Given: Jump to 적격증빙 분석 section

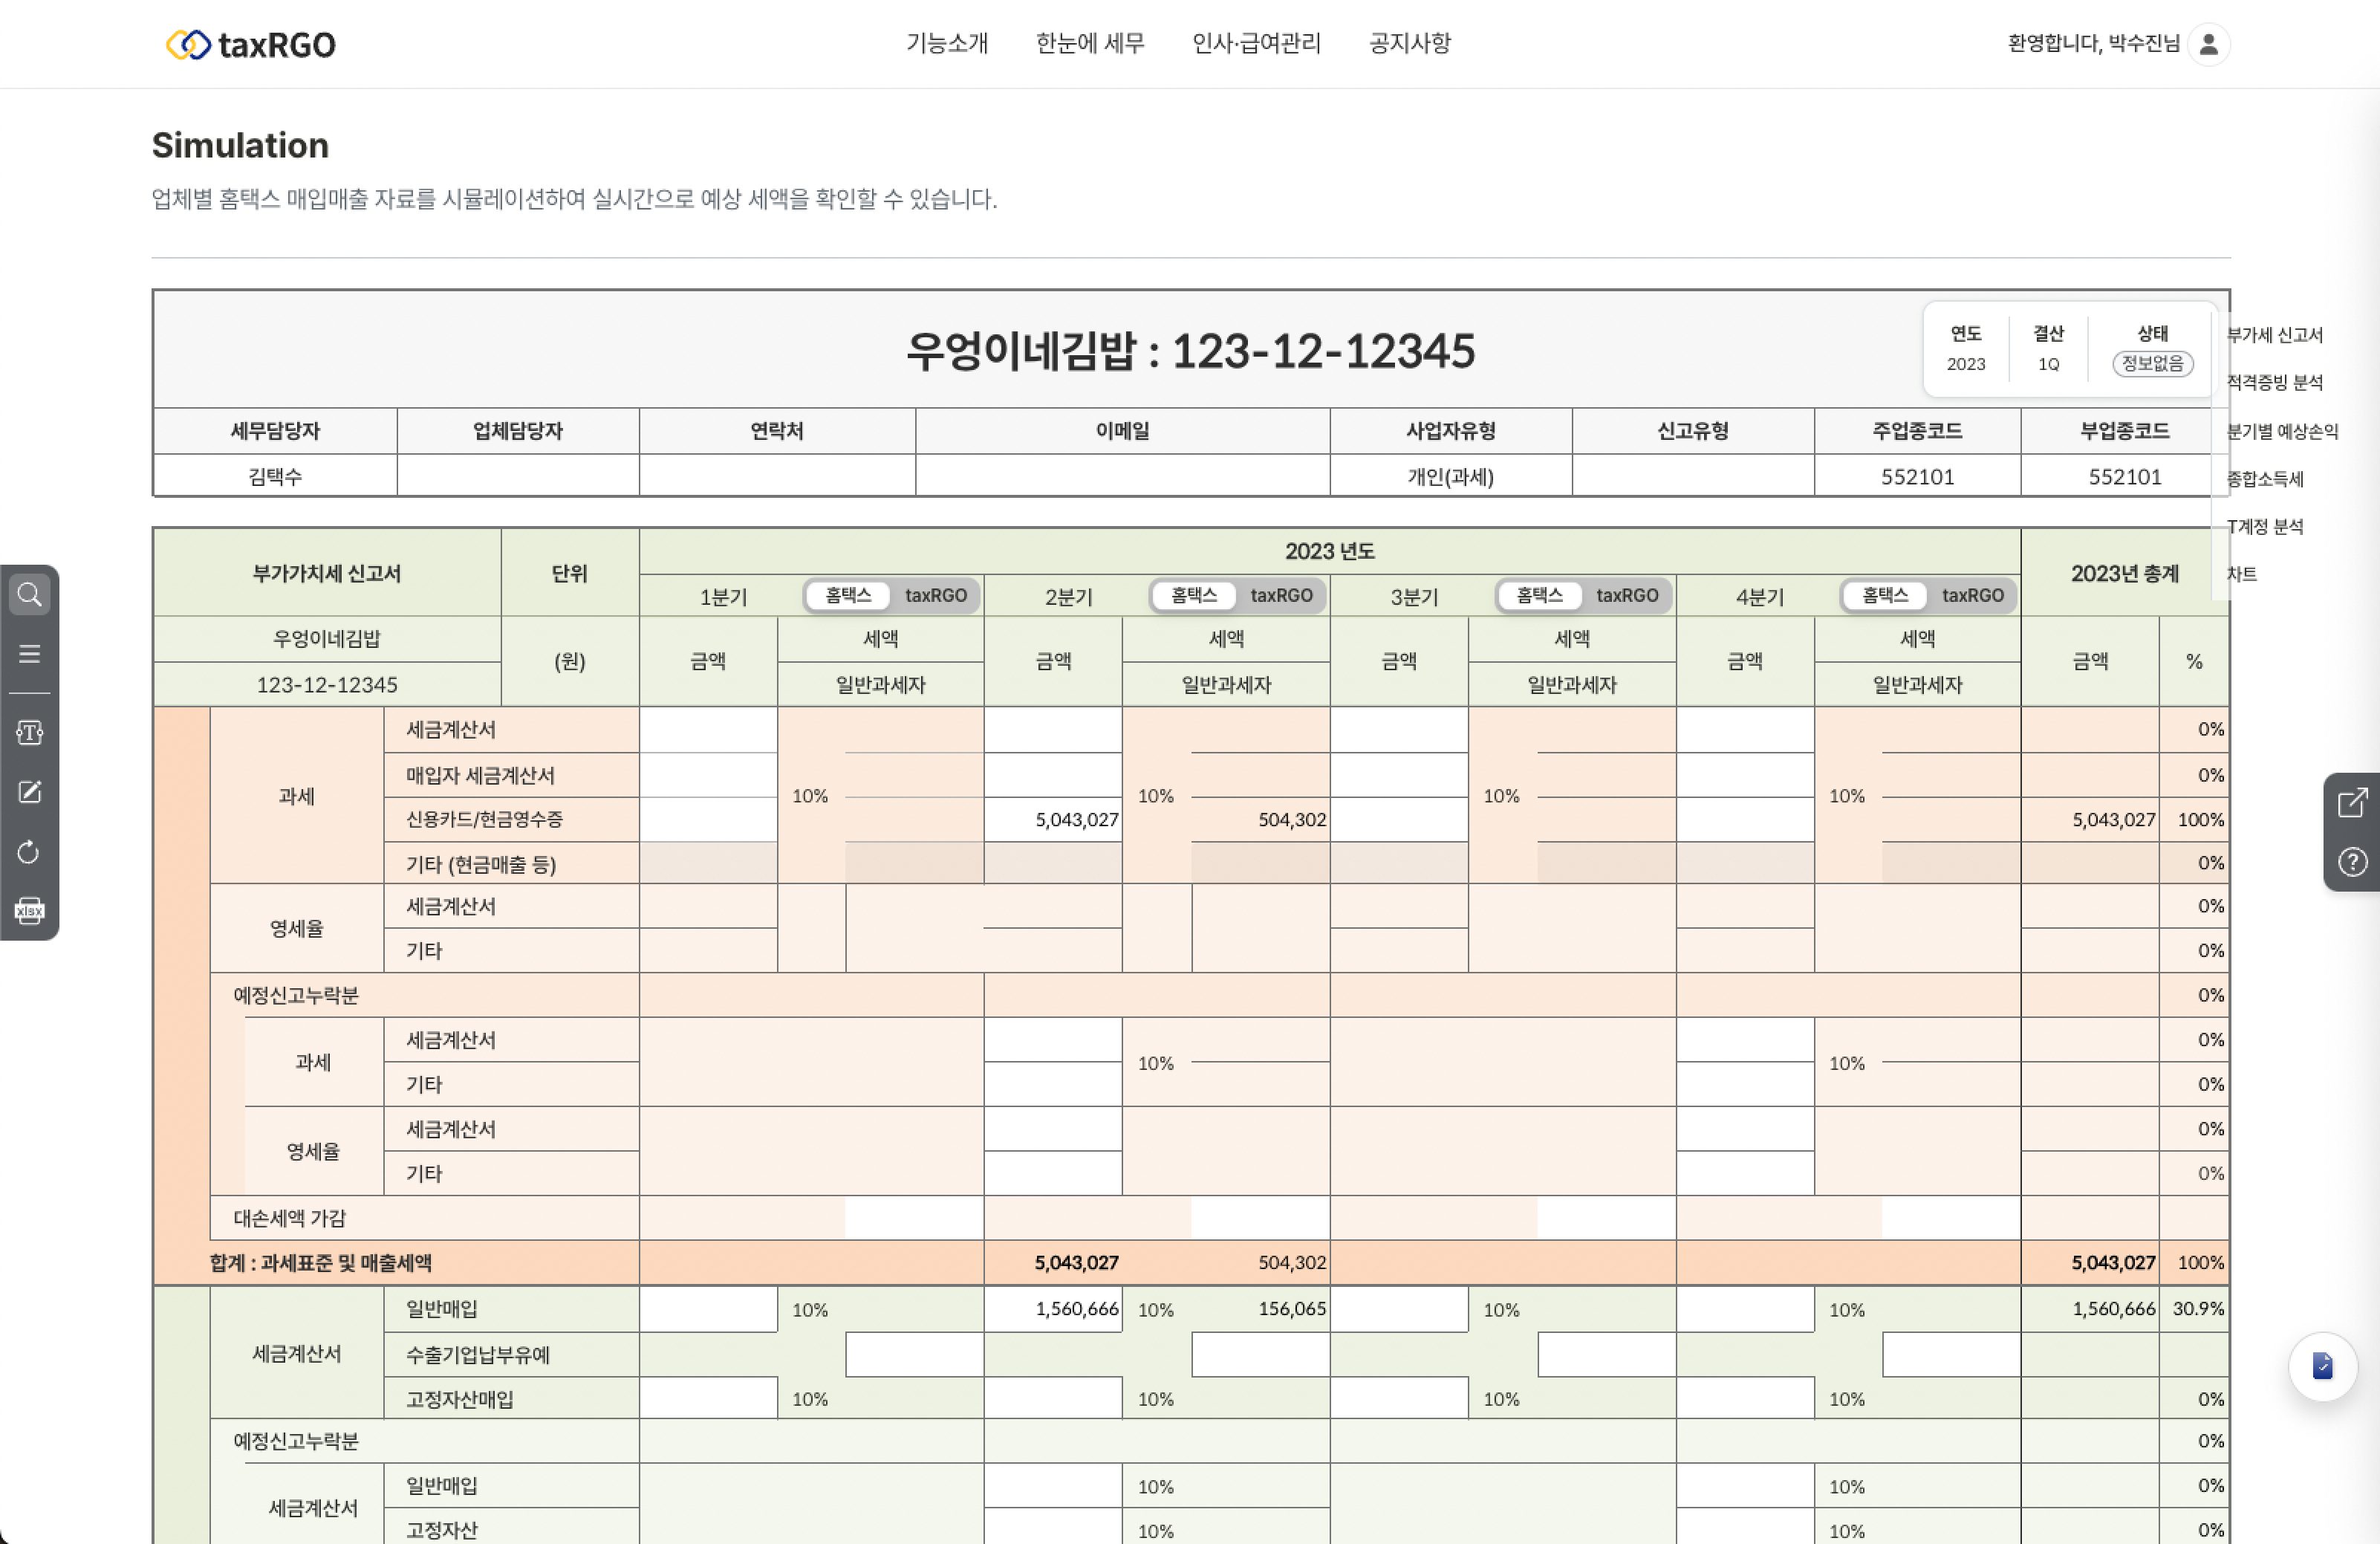Looking at the screenshot, I should (2275, 382).
